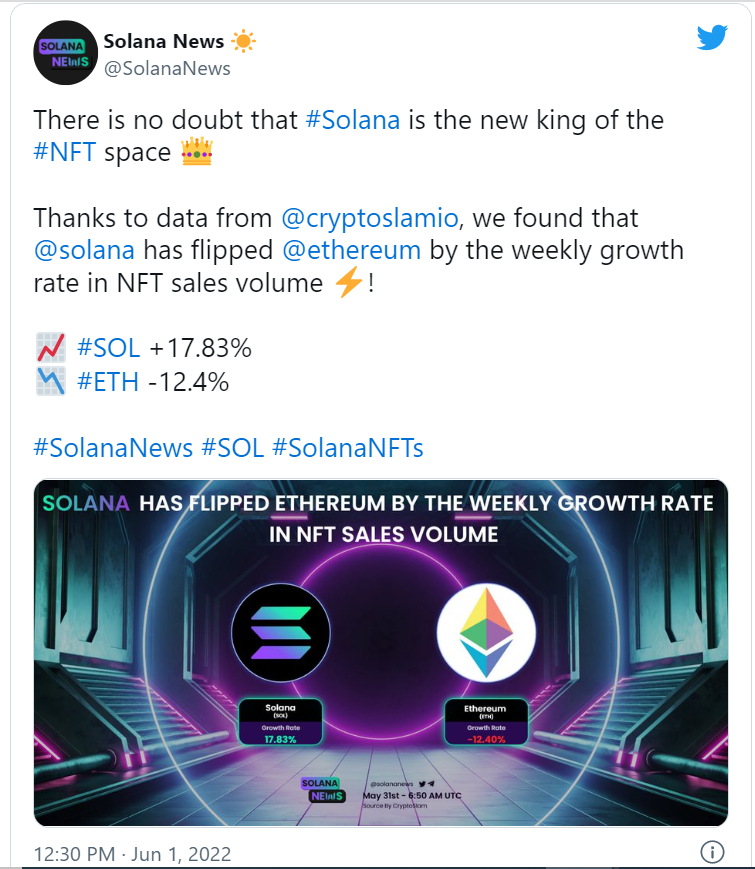Click the Twitter bird logo
Image resolution: width=755 pixels, height=869 pixels.
[712, 38]
